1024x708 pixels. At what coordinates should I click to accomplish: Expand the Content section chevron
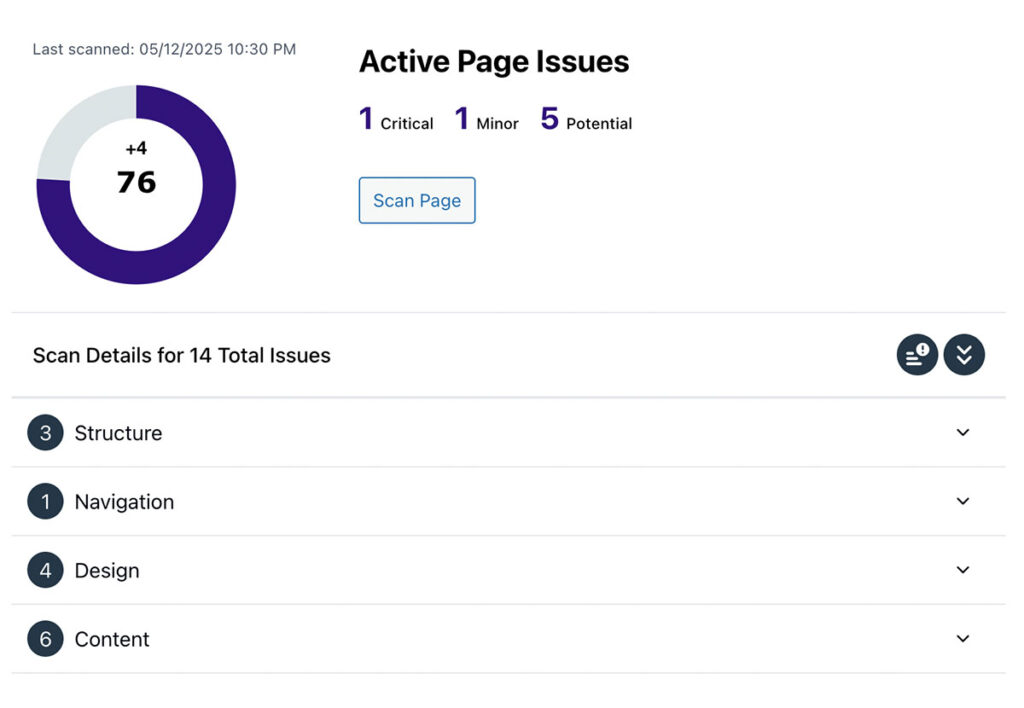coord(963,638)
